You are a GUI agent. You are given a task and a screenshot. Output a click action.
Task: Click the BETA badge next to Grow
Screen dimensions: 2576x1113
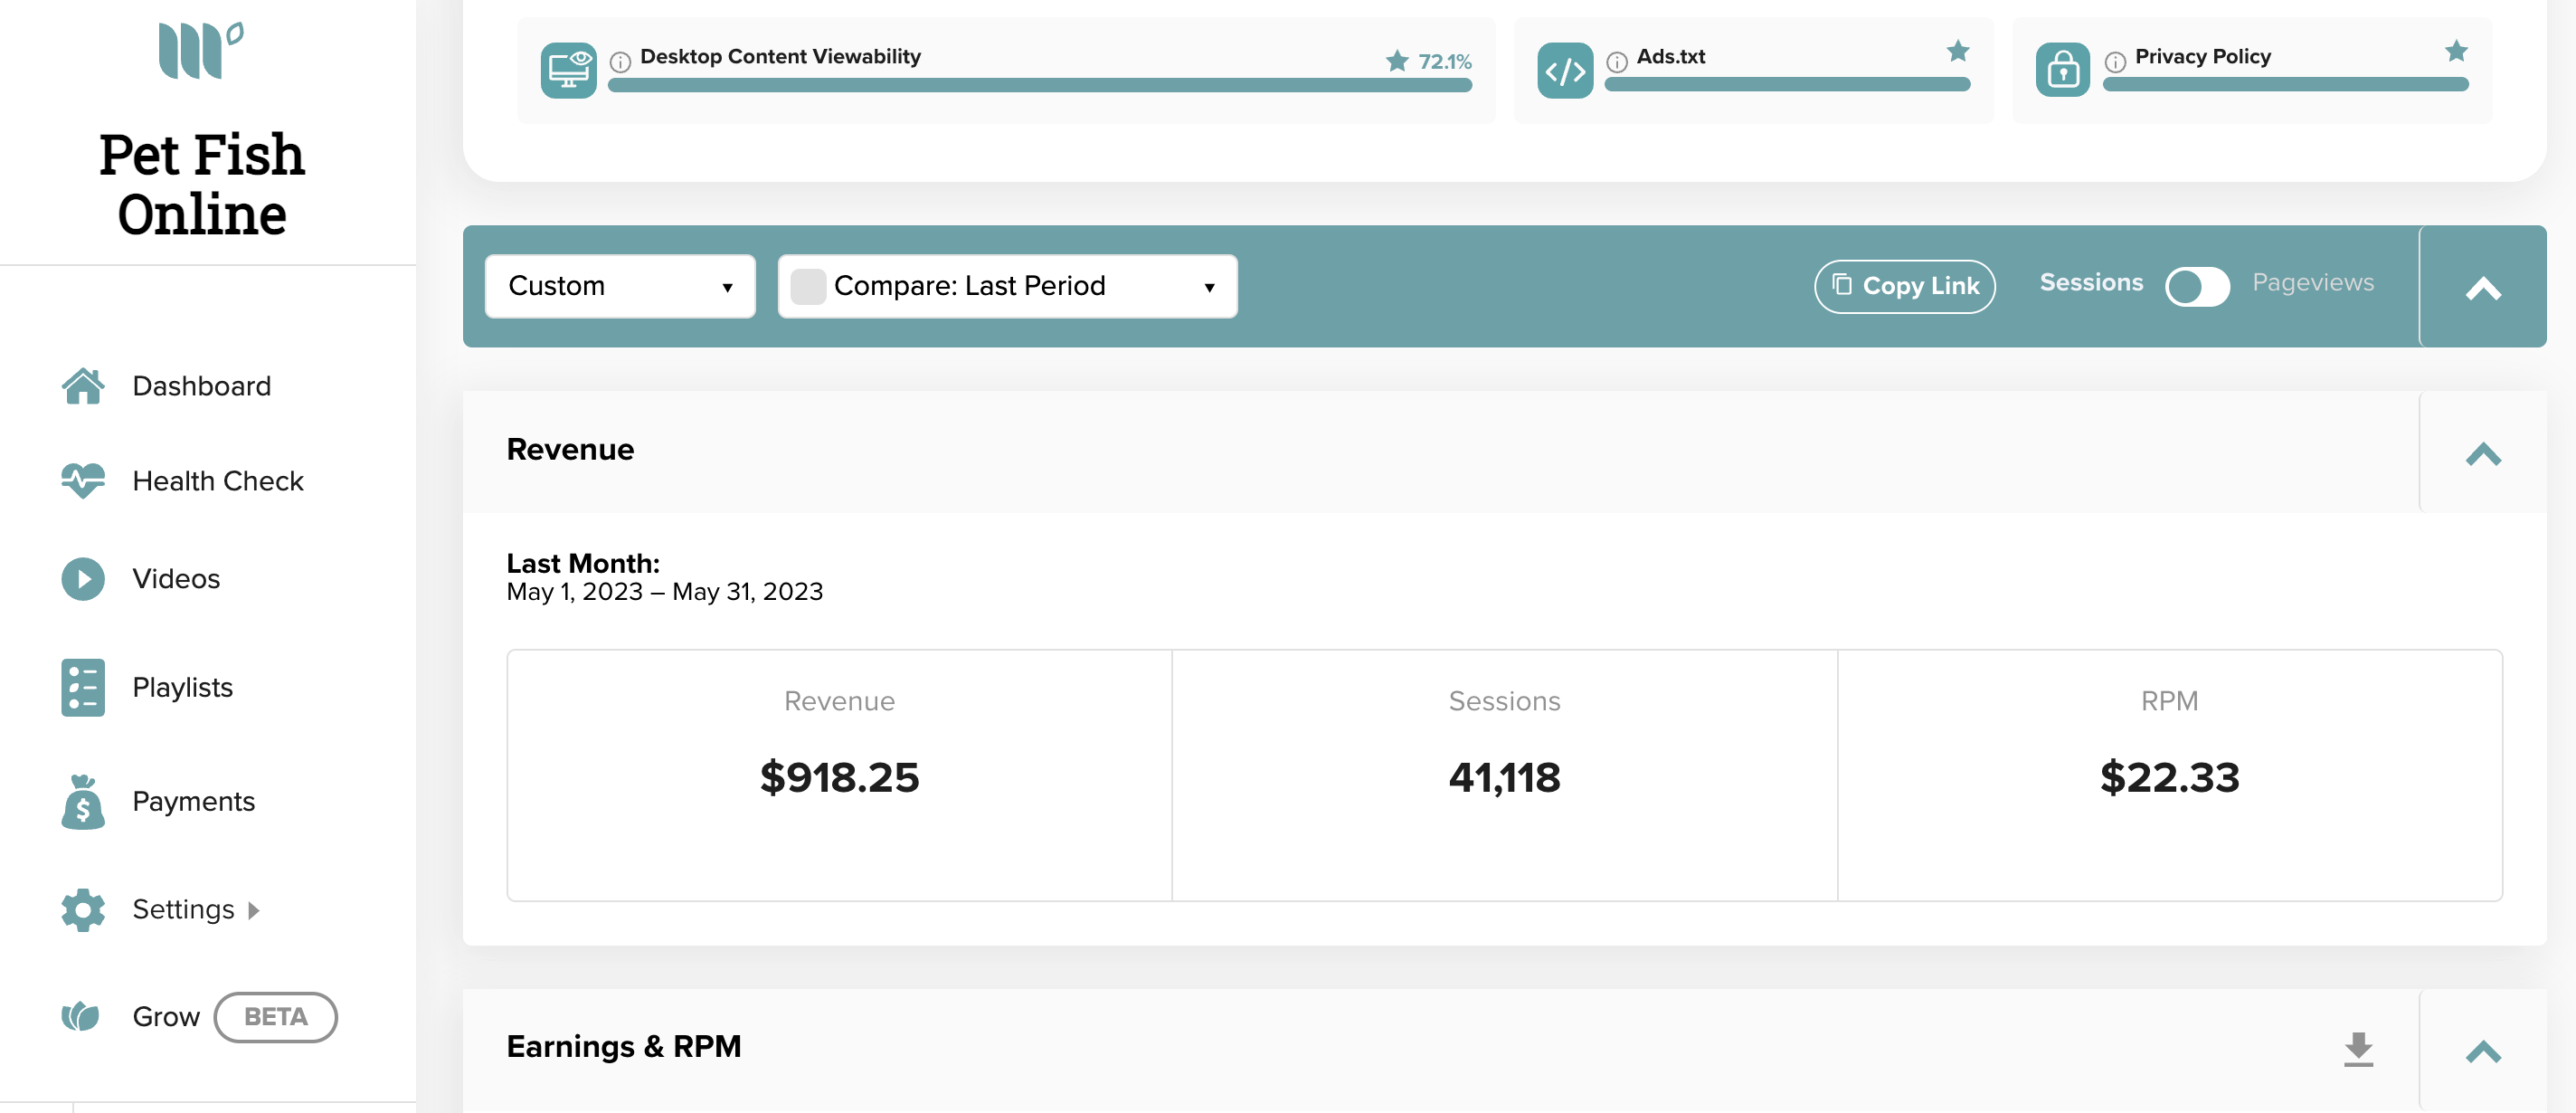tap(276, 1017)
